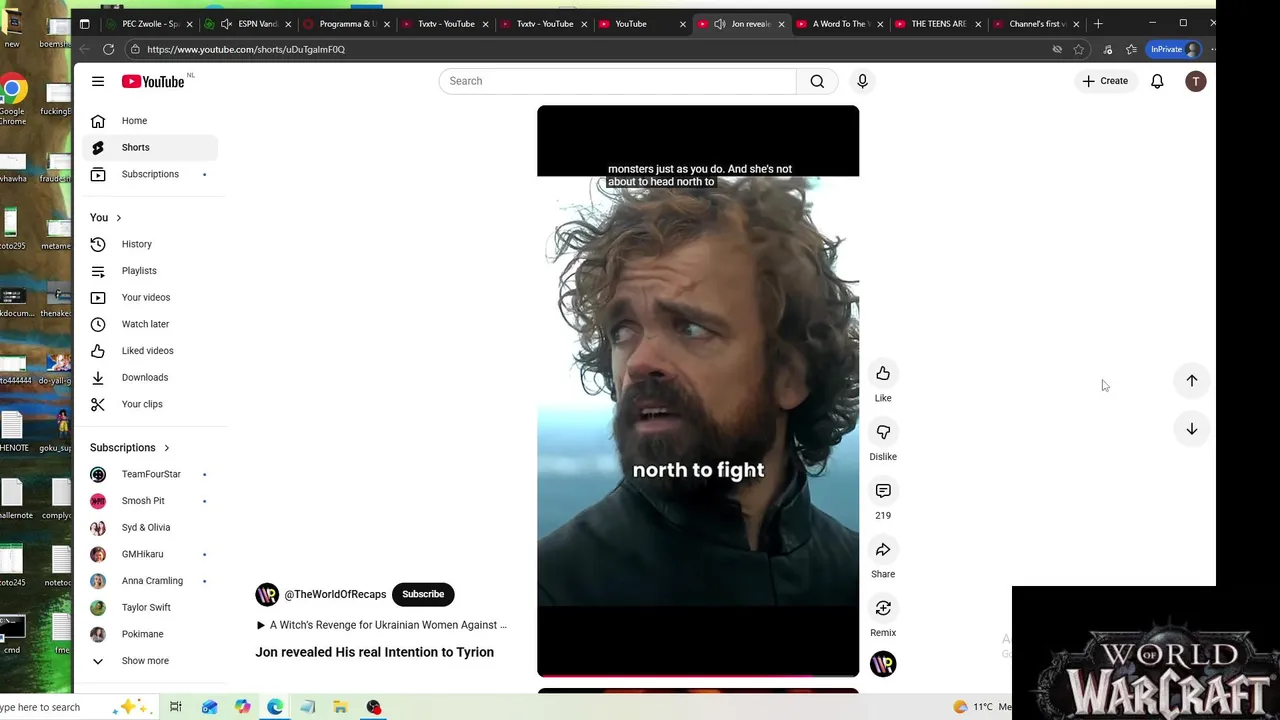This screenshot has height=720, width=1280.
Task: Open the cmd desktop shortcut
Action: pyautogui.click(x=11, y=634)
